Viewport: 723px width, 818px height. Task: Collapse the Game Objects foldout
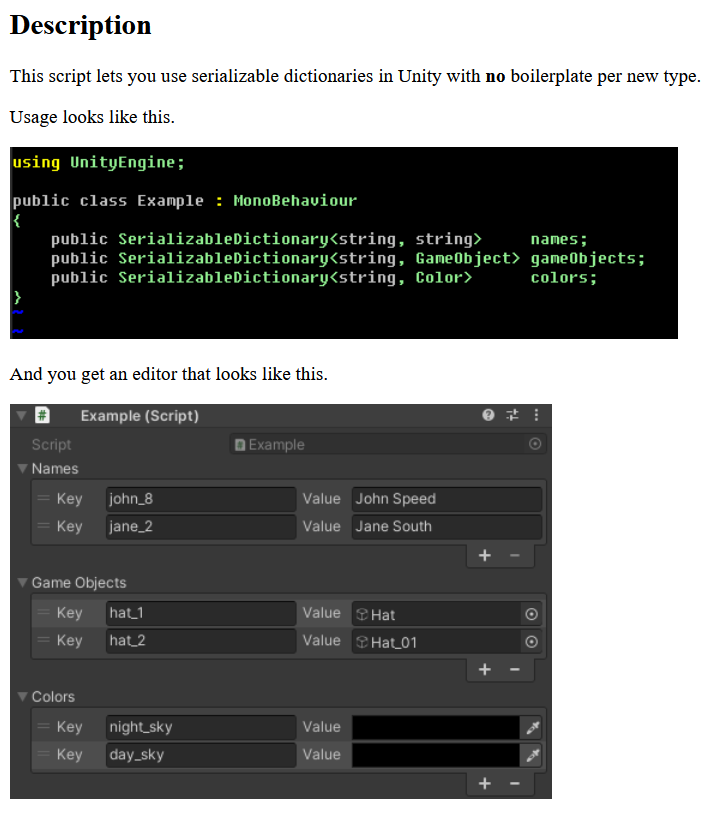click(23, 582)
